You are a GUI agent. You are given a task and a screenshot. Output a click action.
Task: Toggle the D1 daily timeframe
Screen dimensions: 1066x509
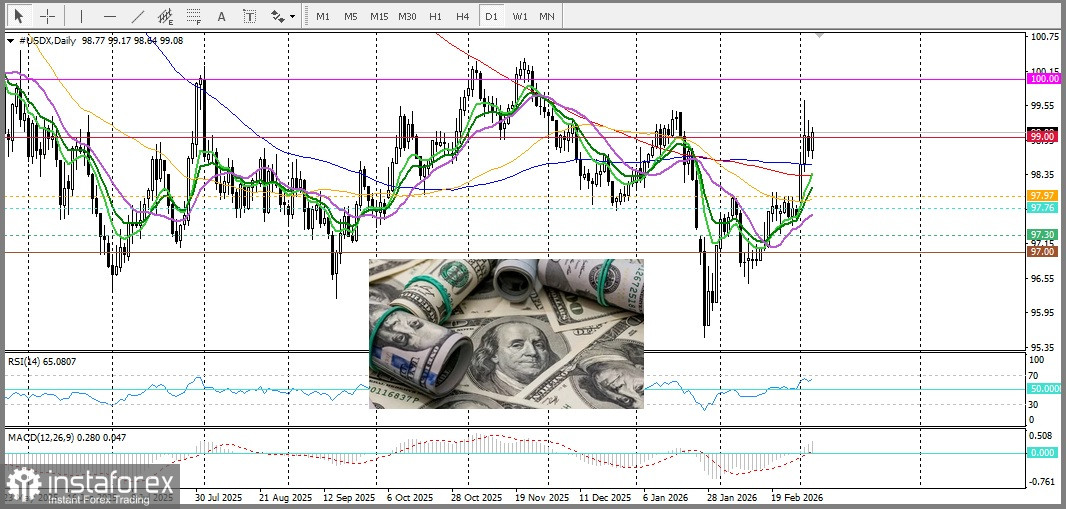pos(490,17)
